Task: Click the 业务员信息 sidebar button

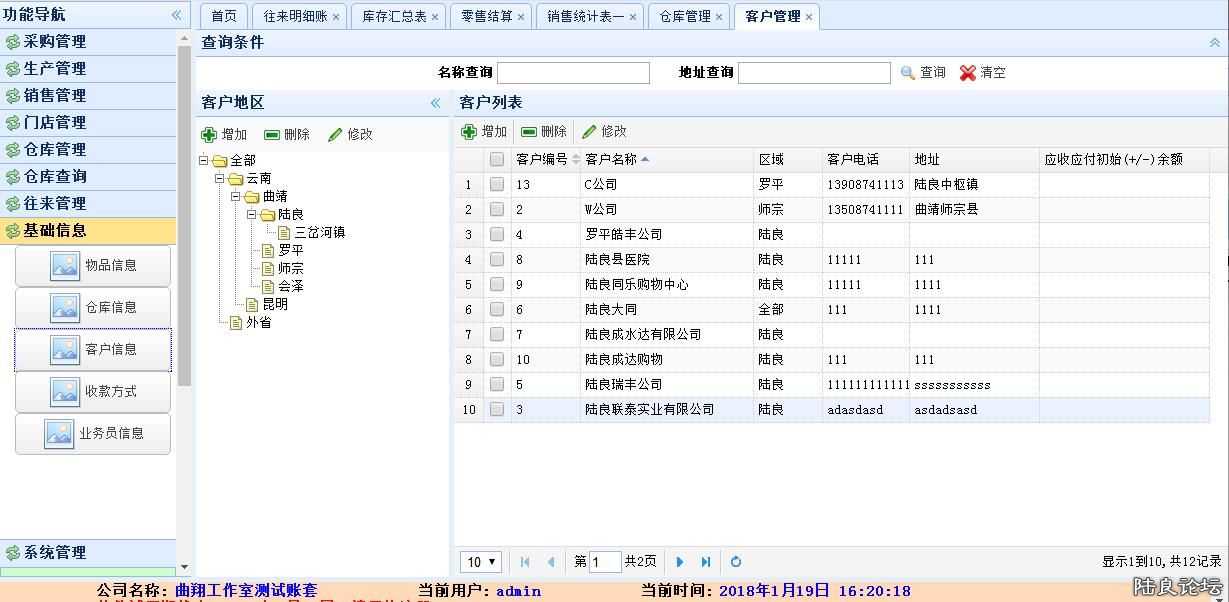Action: point(93,434)
